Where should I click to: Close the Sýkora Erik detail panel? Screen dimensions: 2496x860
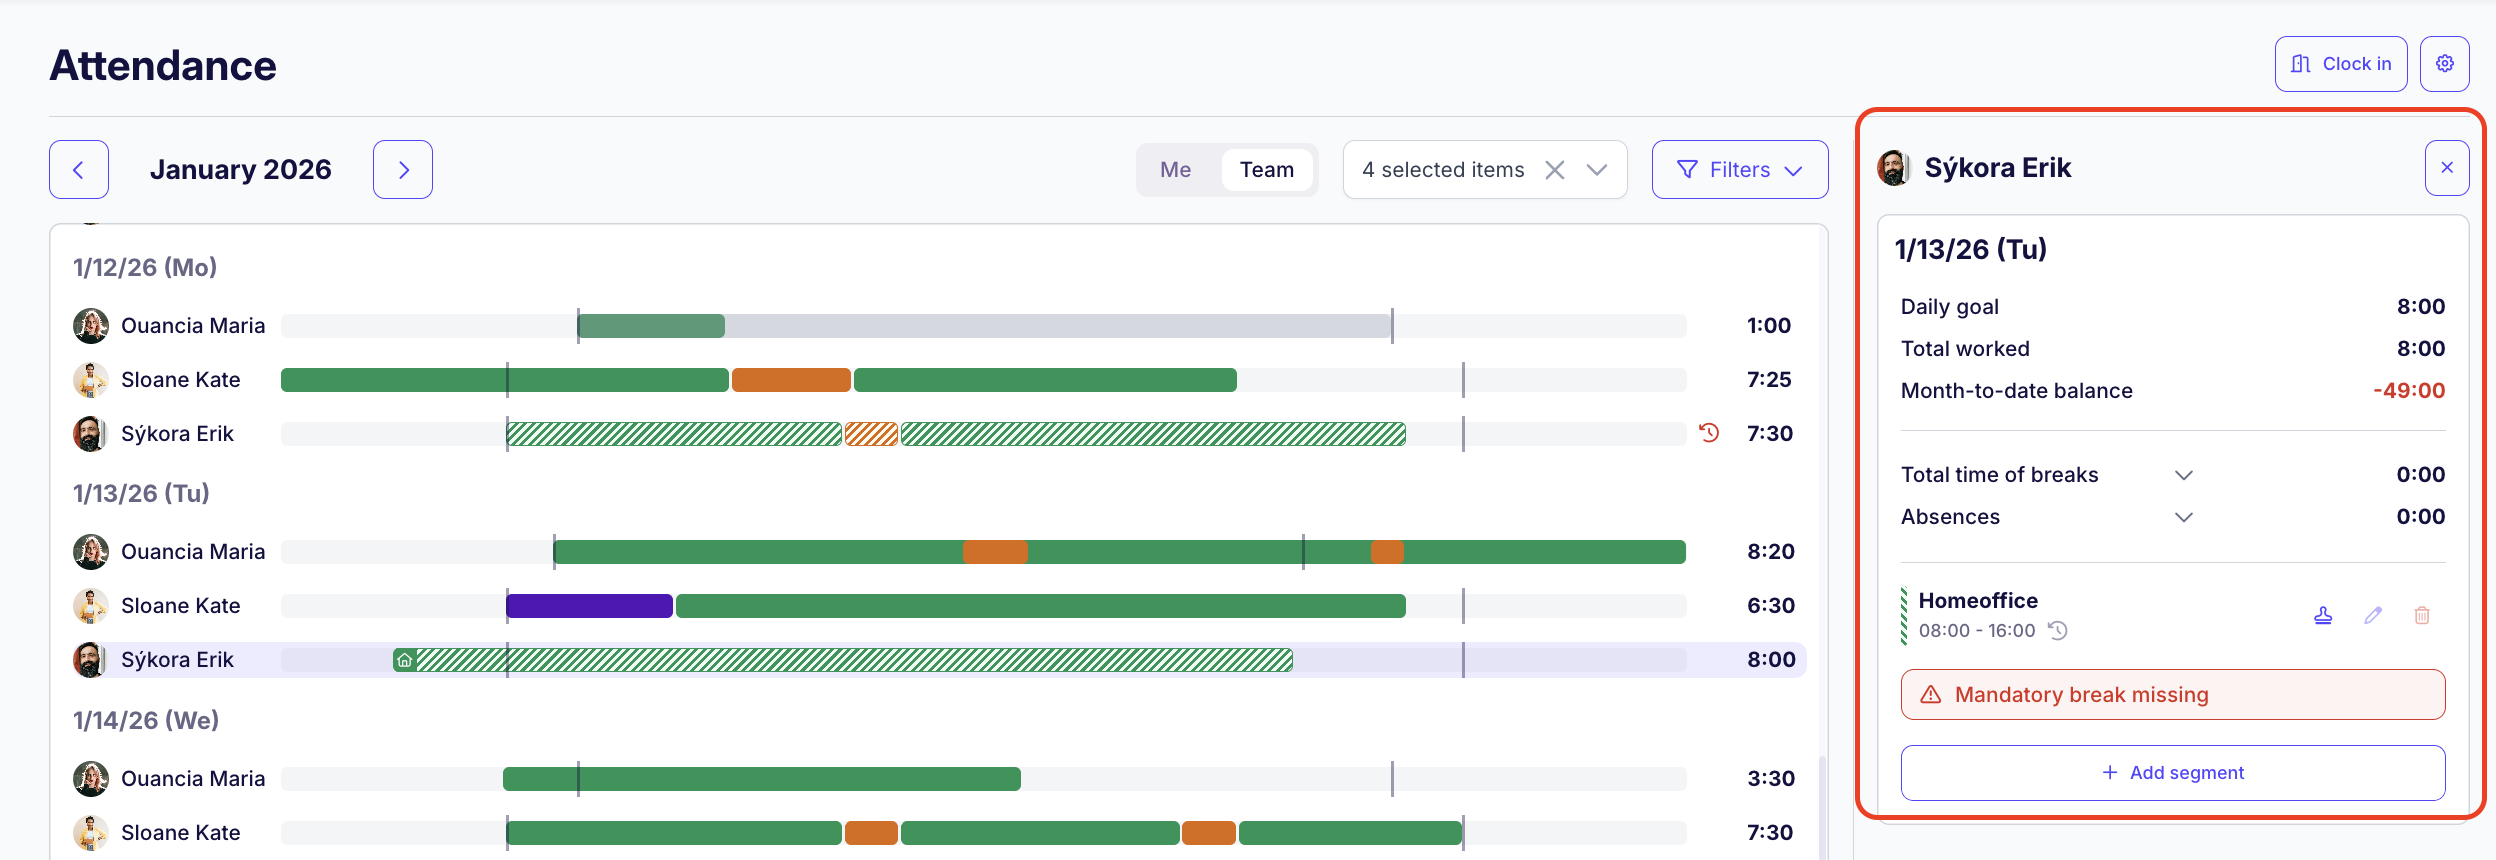(2446, 168)
